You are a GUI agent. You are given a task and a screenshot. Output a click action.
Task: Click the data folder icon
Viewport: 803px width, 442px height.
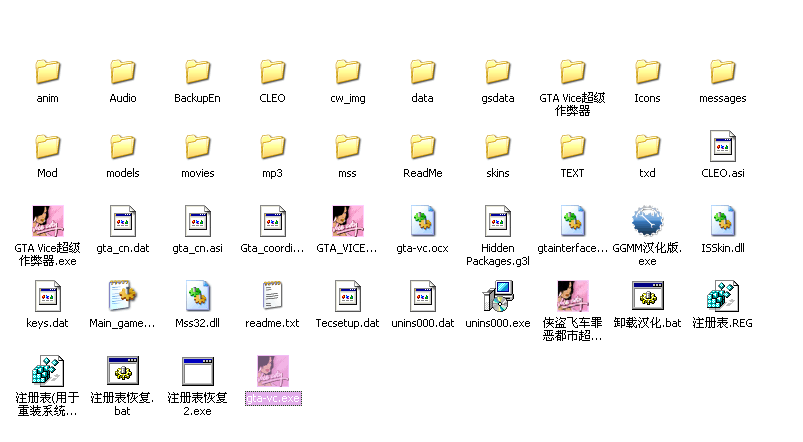pos(422,71)
